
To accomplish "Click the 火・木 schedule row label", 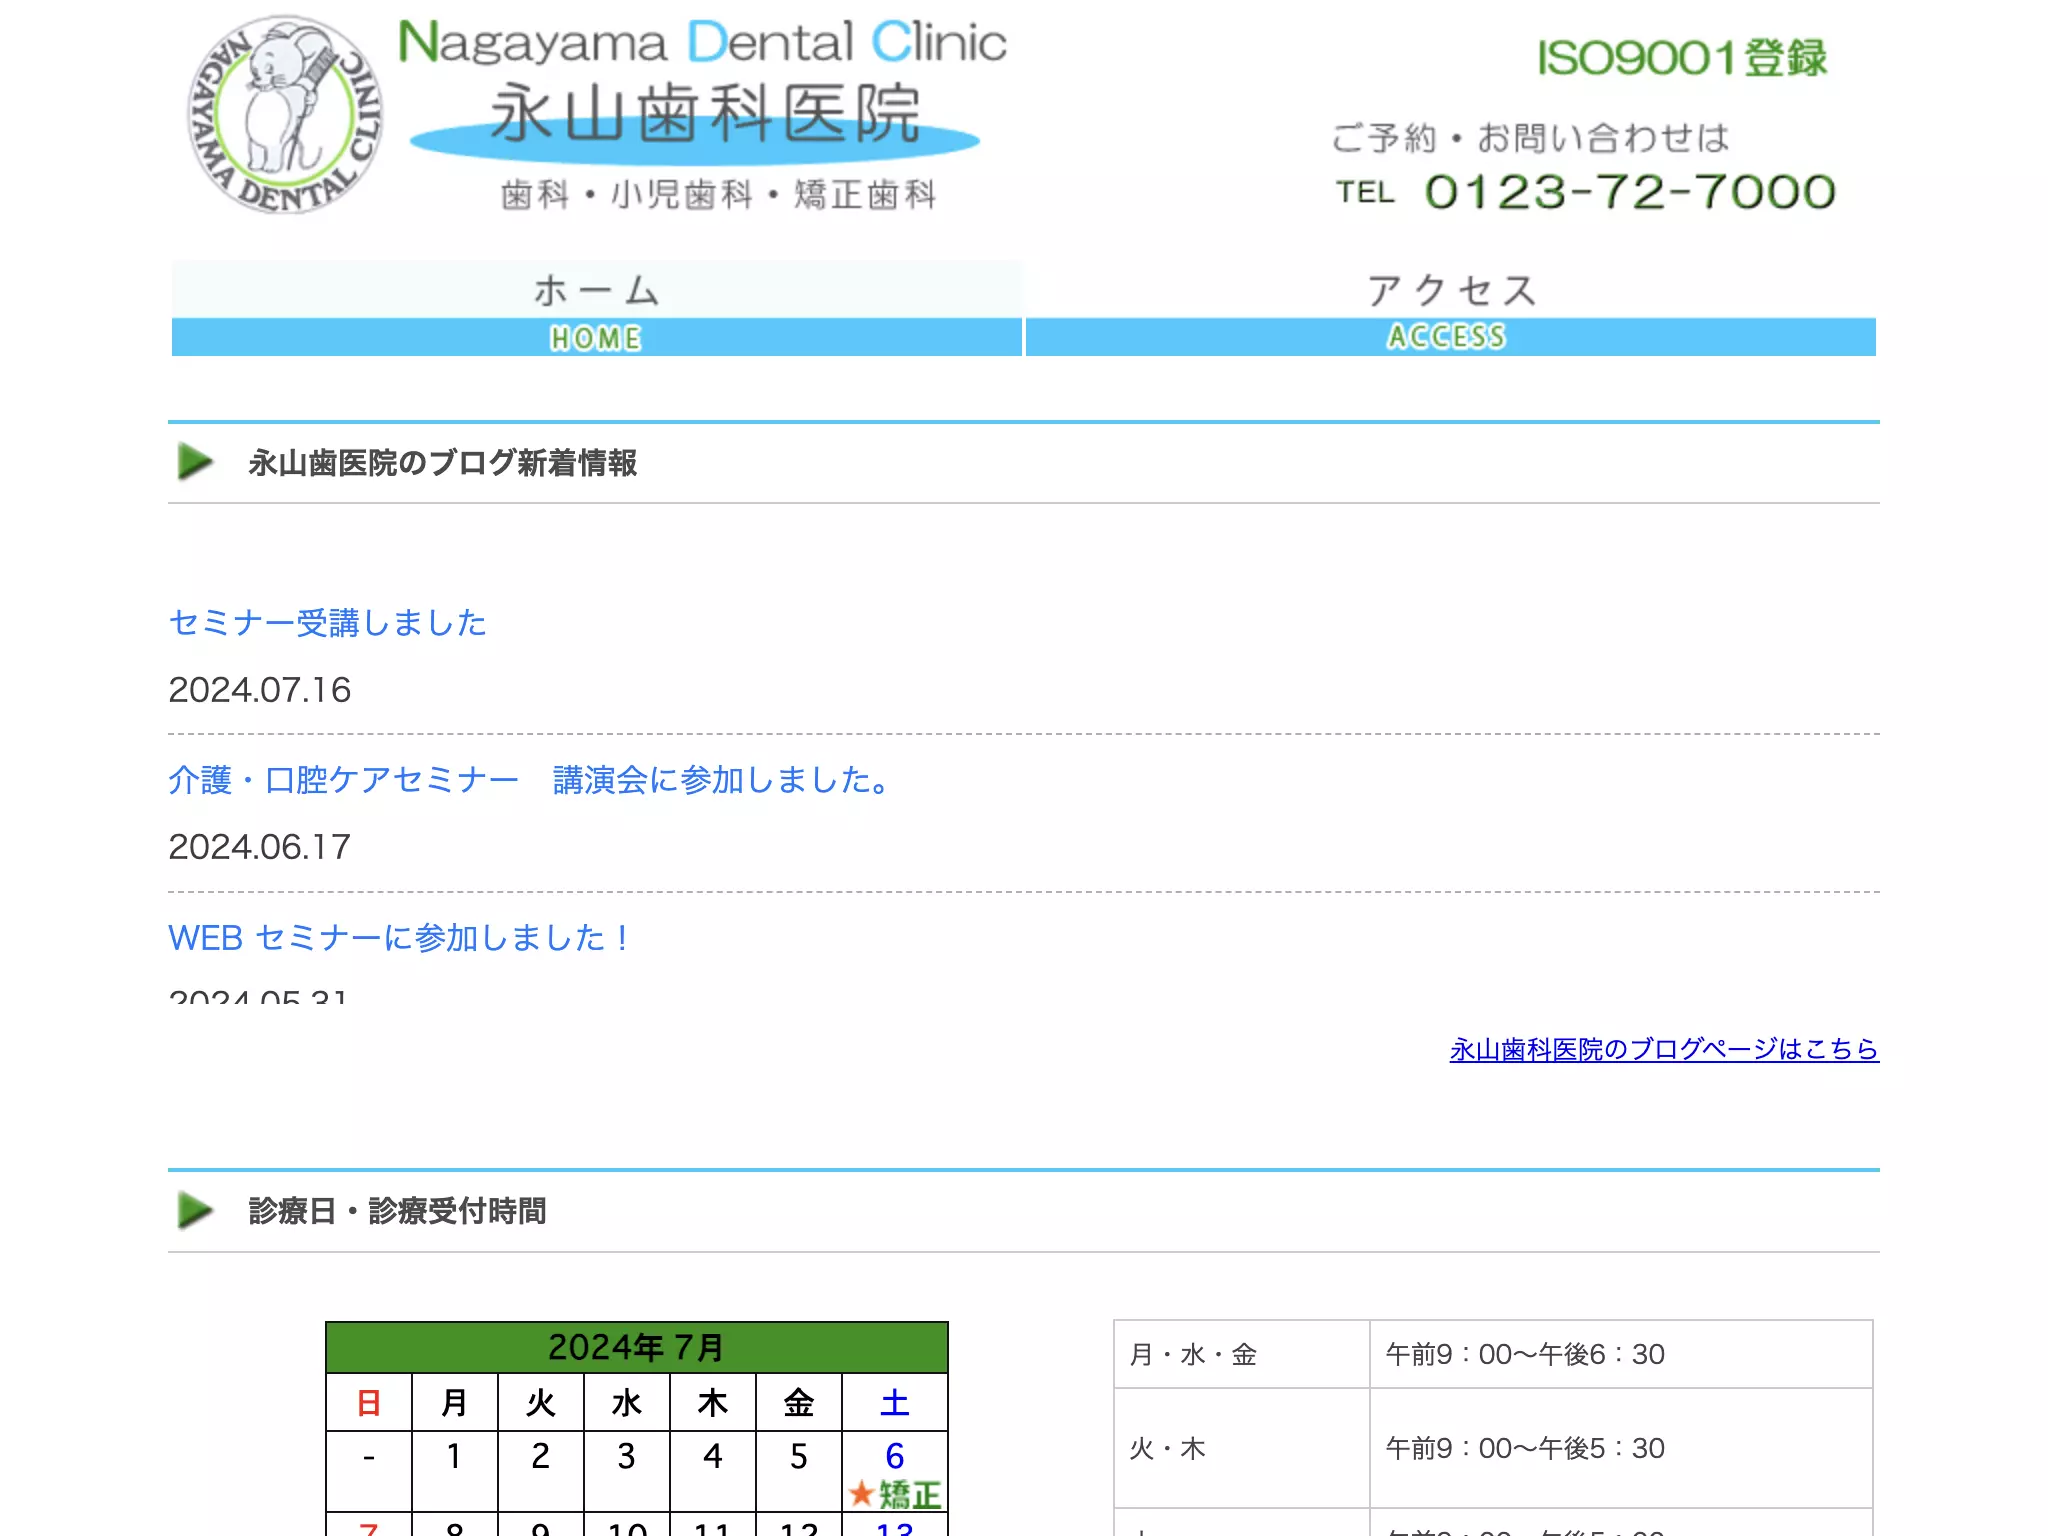I will tap(1168, 1448).
